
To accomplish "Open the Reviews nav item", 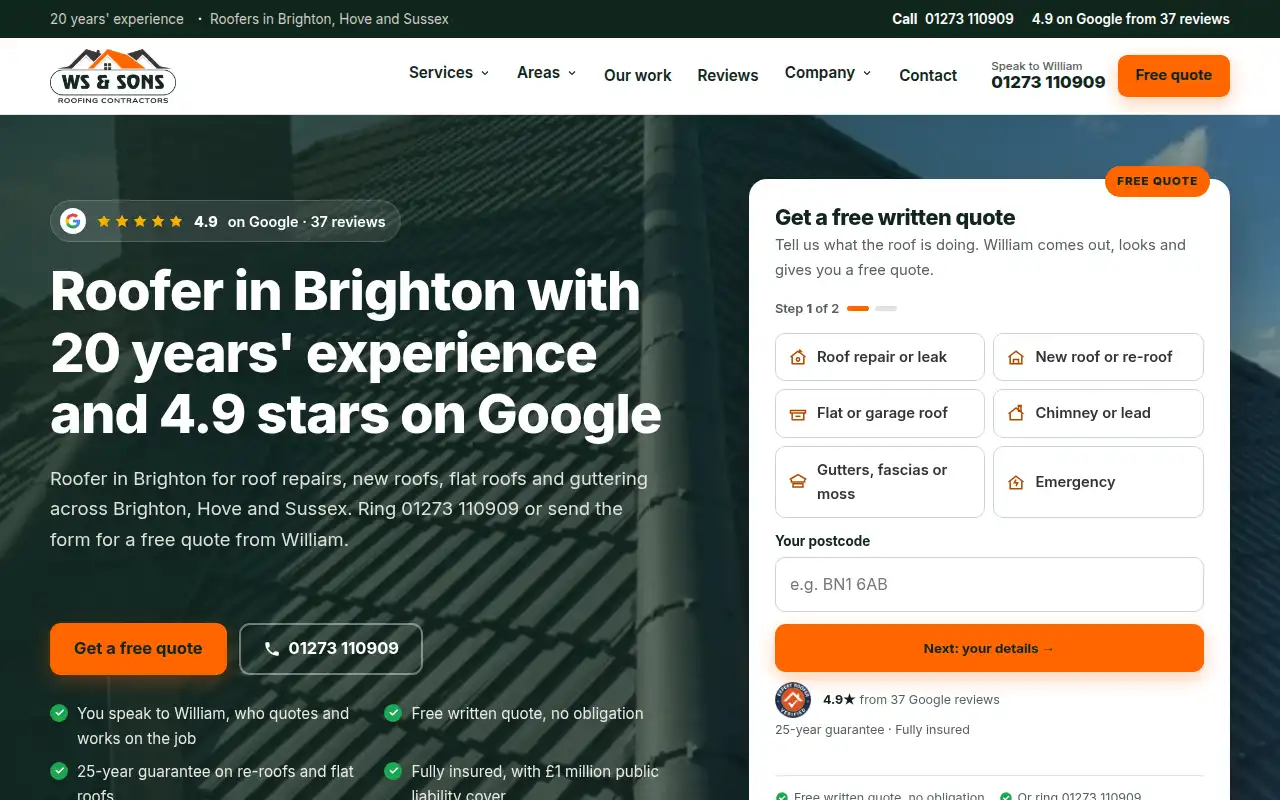I will tap(728, 75).
